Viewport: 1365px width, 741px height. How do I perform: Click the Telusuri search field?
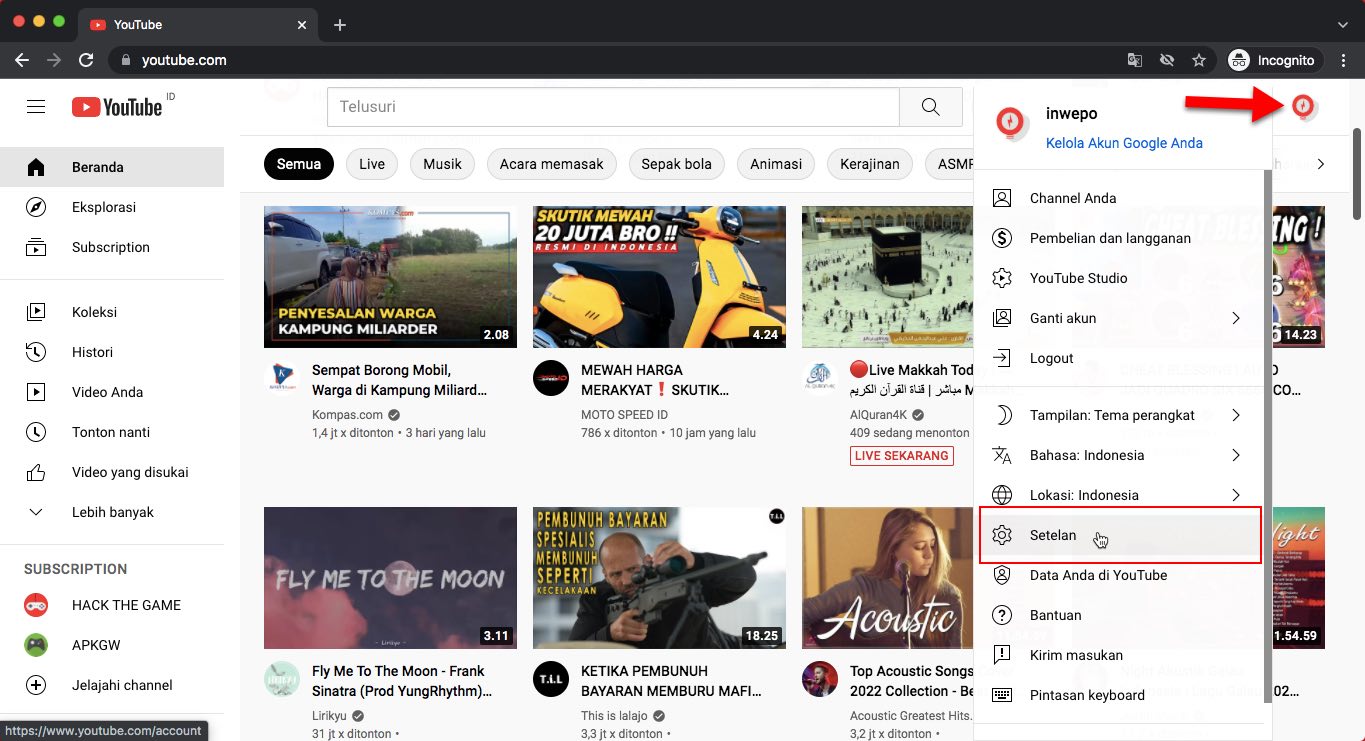[613, 106]
